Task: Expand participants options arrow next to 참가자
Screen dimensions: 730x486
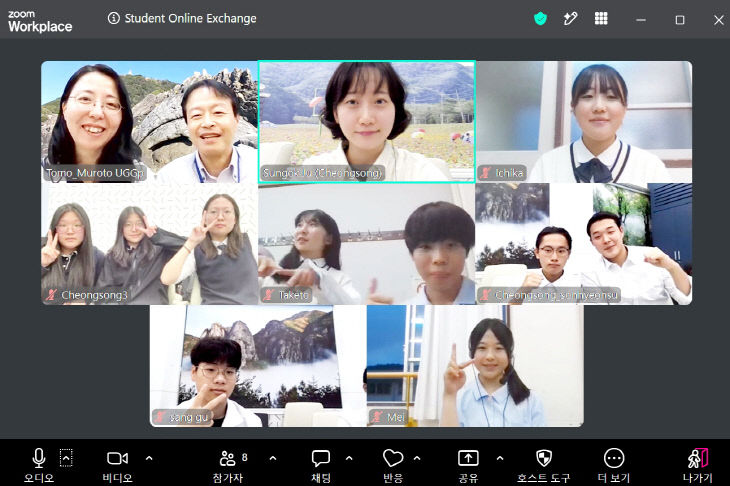Action: coord(273,458)
